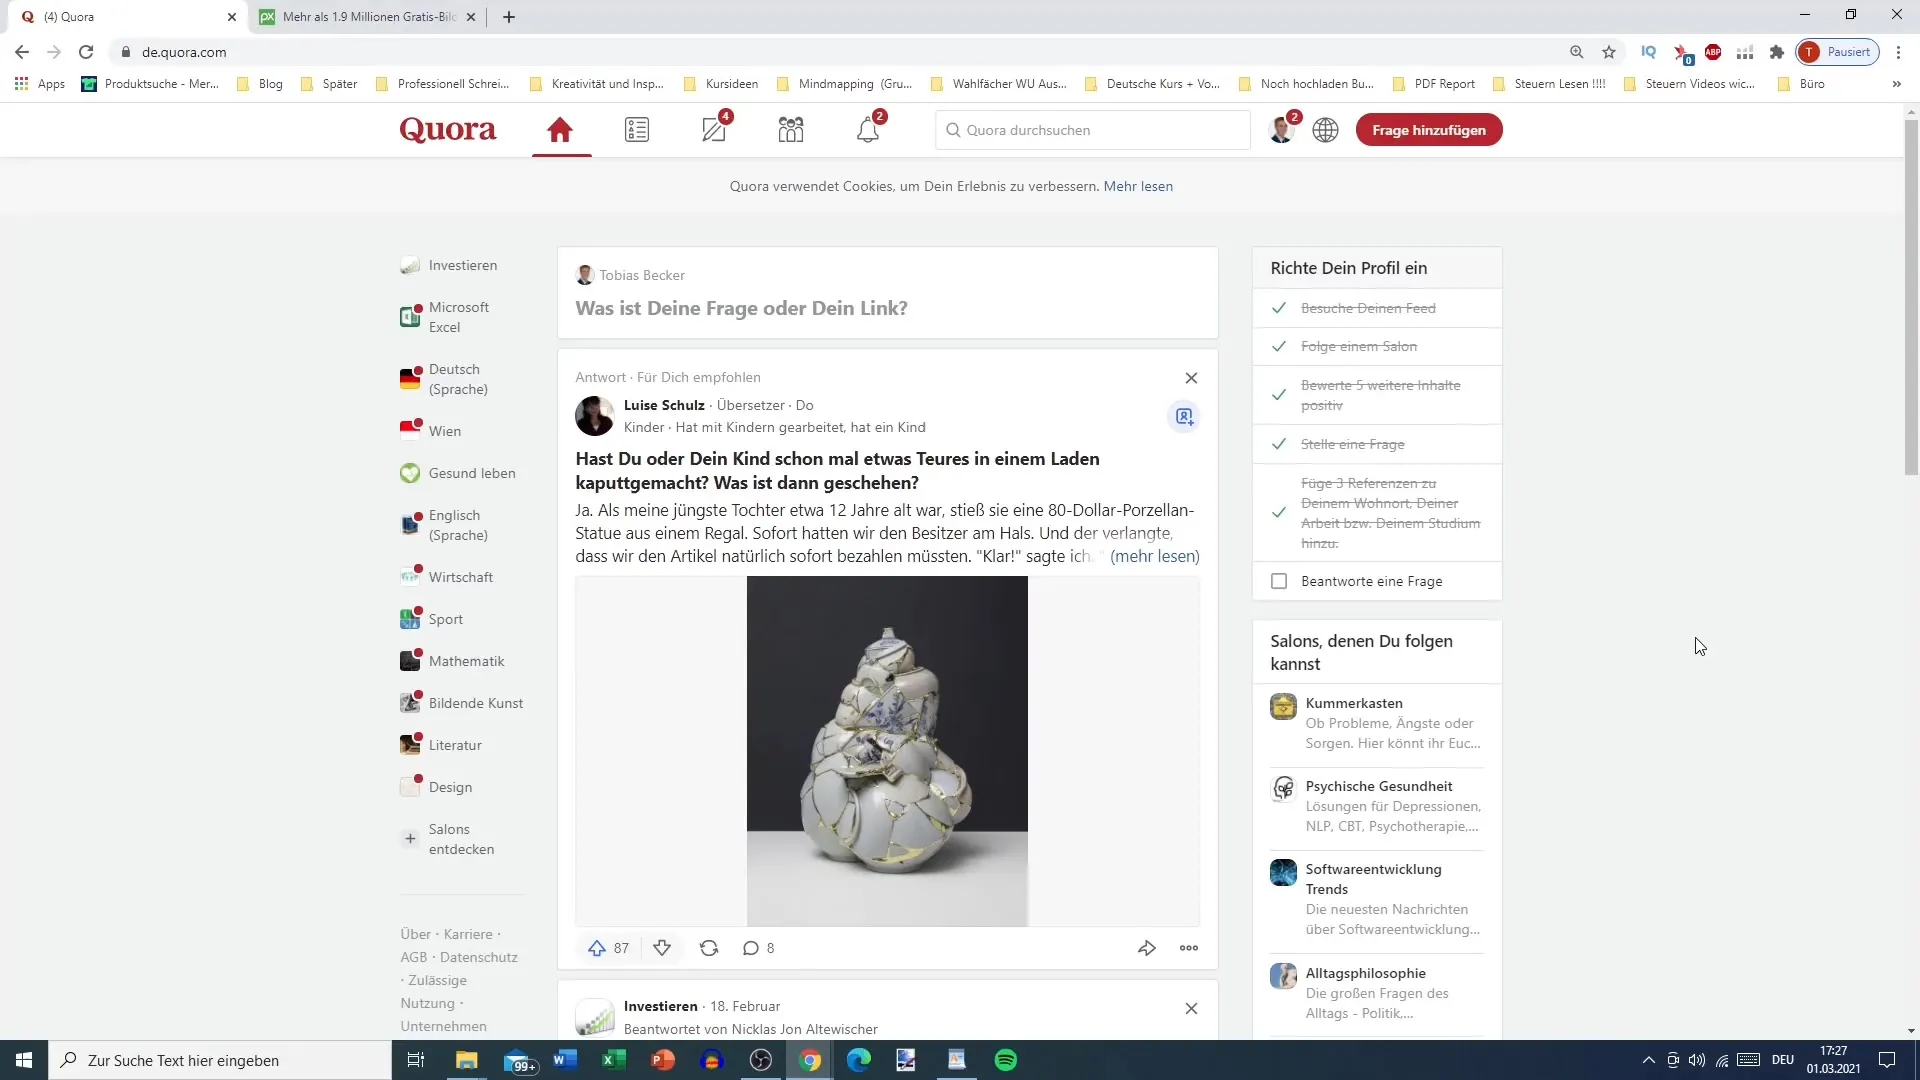Open the notifications bell icon
The image size is (1920, 1080).
coord(868,129)
